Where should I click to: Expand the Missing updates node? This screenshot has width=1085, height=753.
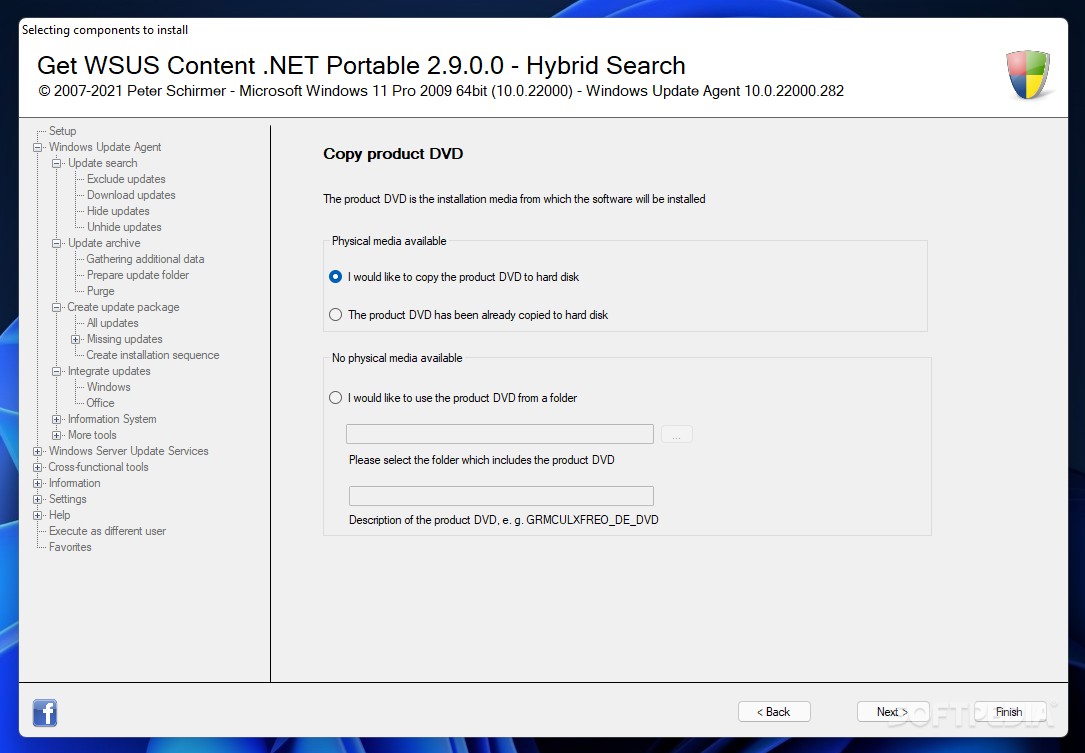point(75,339)
